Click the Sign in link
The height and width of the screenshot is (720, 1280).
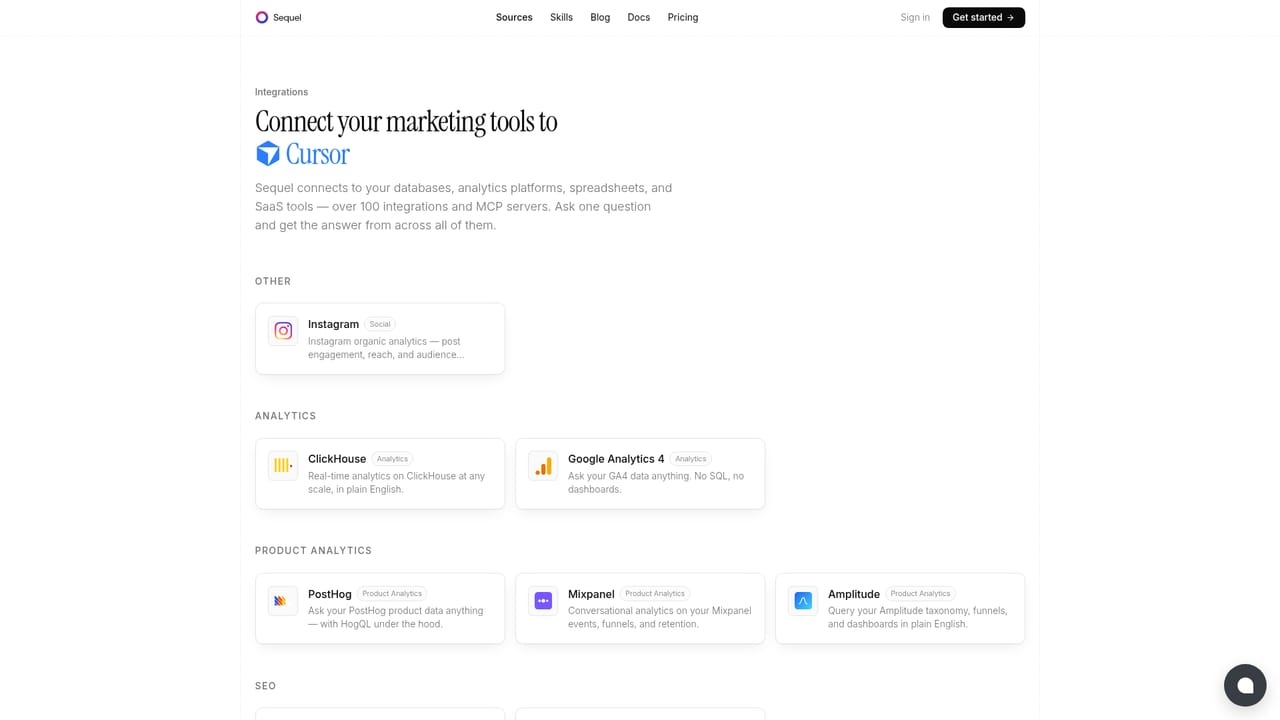coord(915,17)
